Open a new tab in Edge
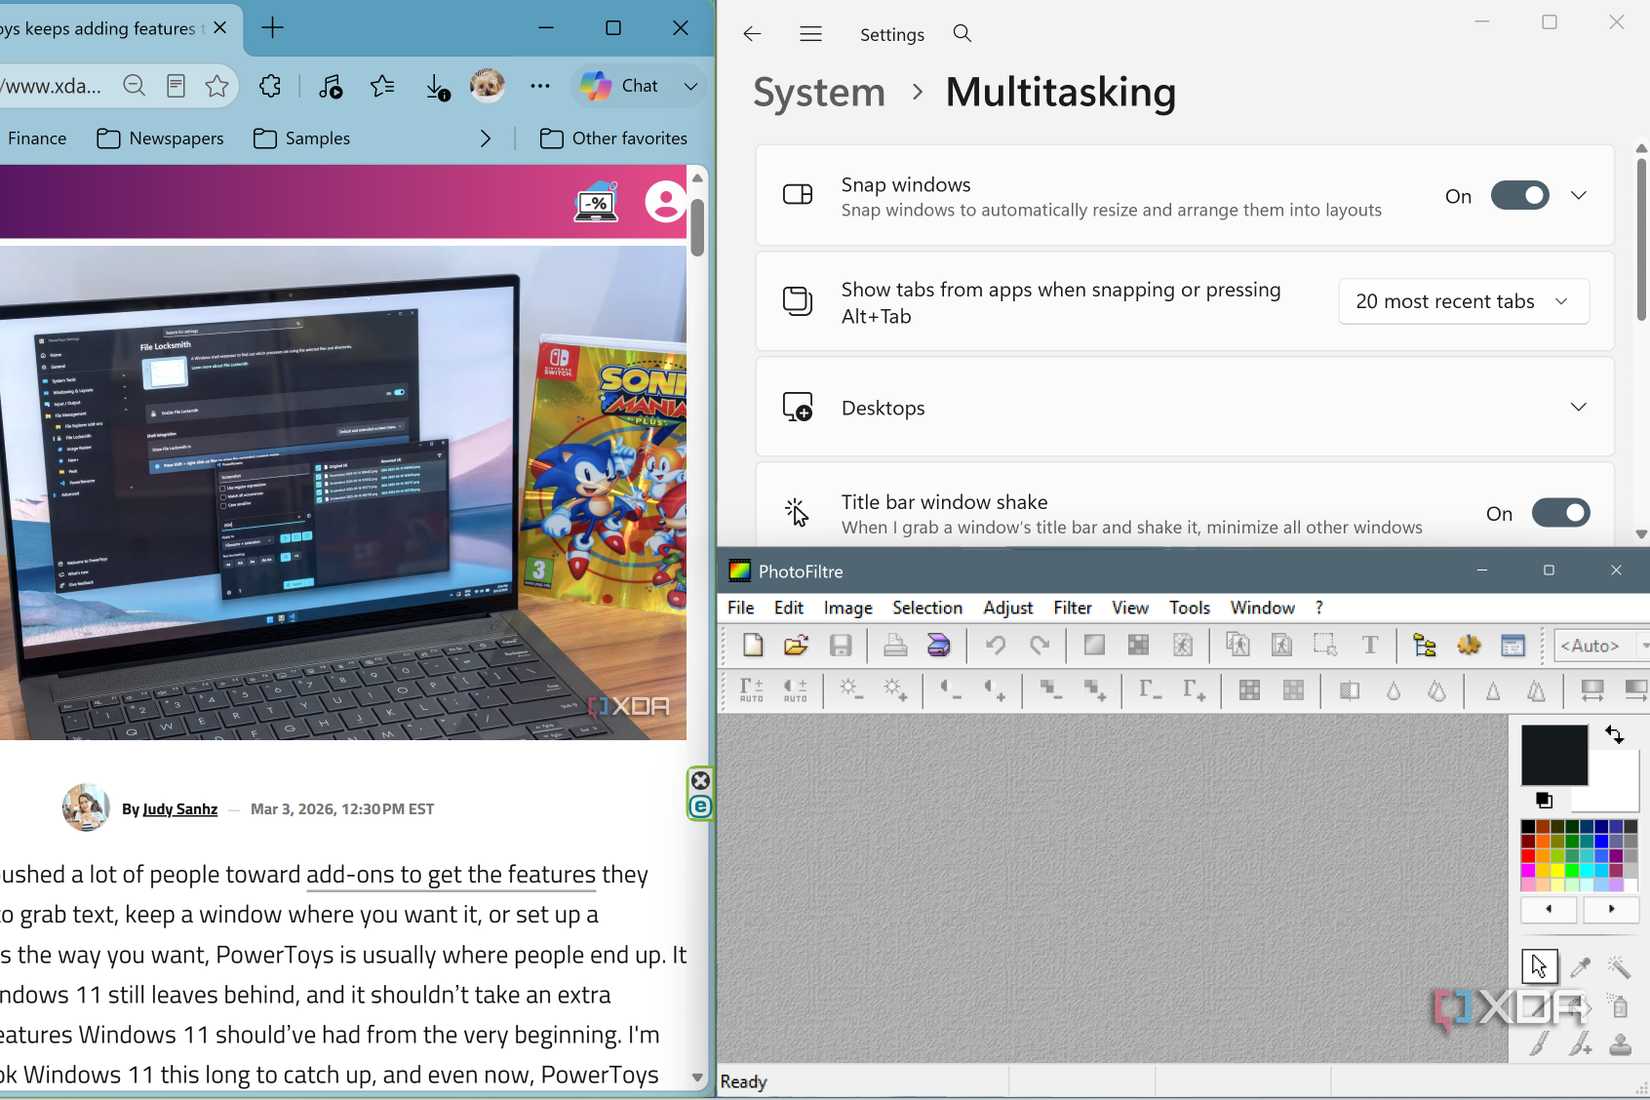Screen dimensions: 1650x1100 point(272,28)
